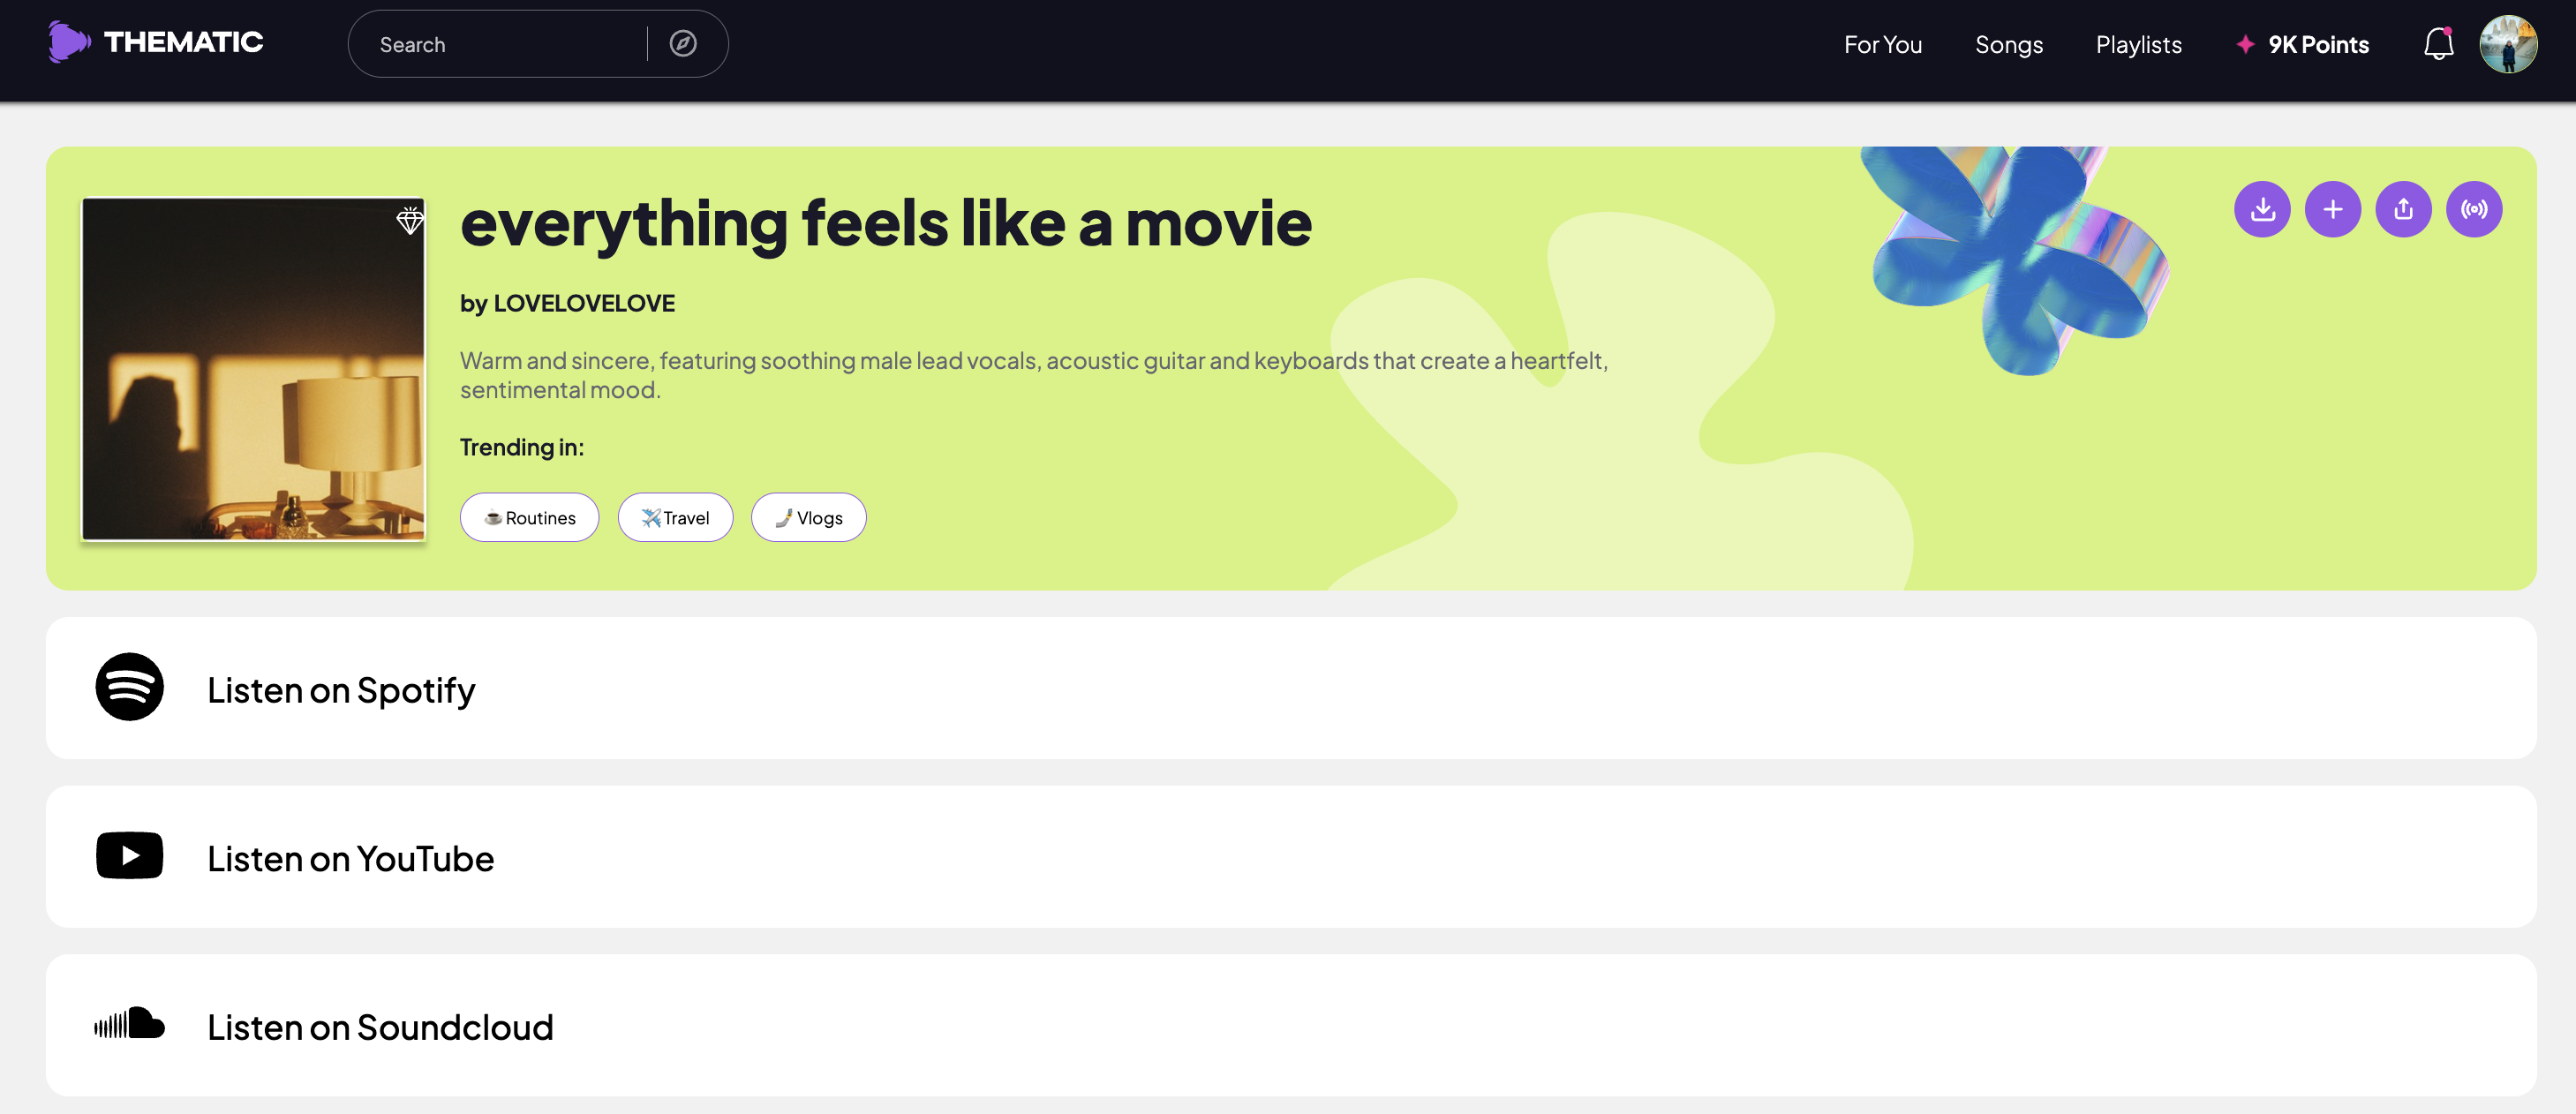Go to the Songs menu item
Screen dimensions: 2576x1114
click(x=2008, y=45)
